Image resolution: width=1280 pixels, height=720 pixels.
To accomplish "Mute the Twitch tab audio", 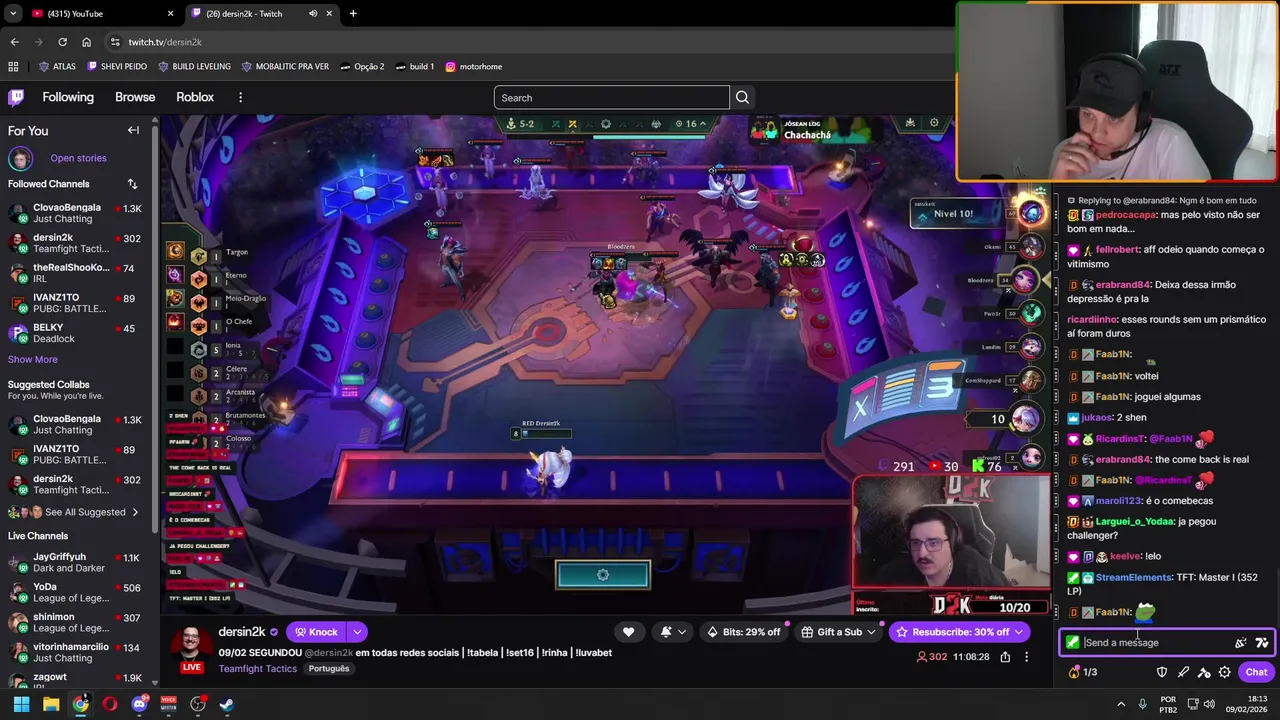I will click(x=312, y=13).
